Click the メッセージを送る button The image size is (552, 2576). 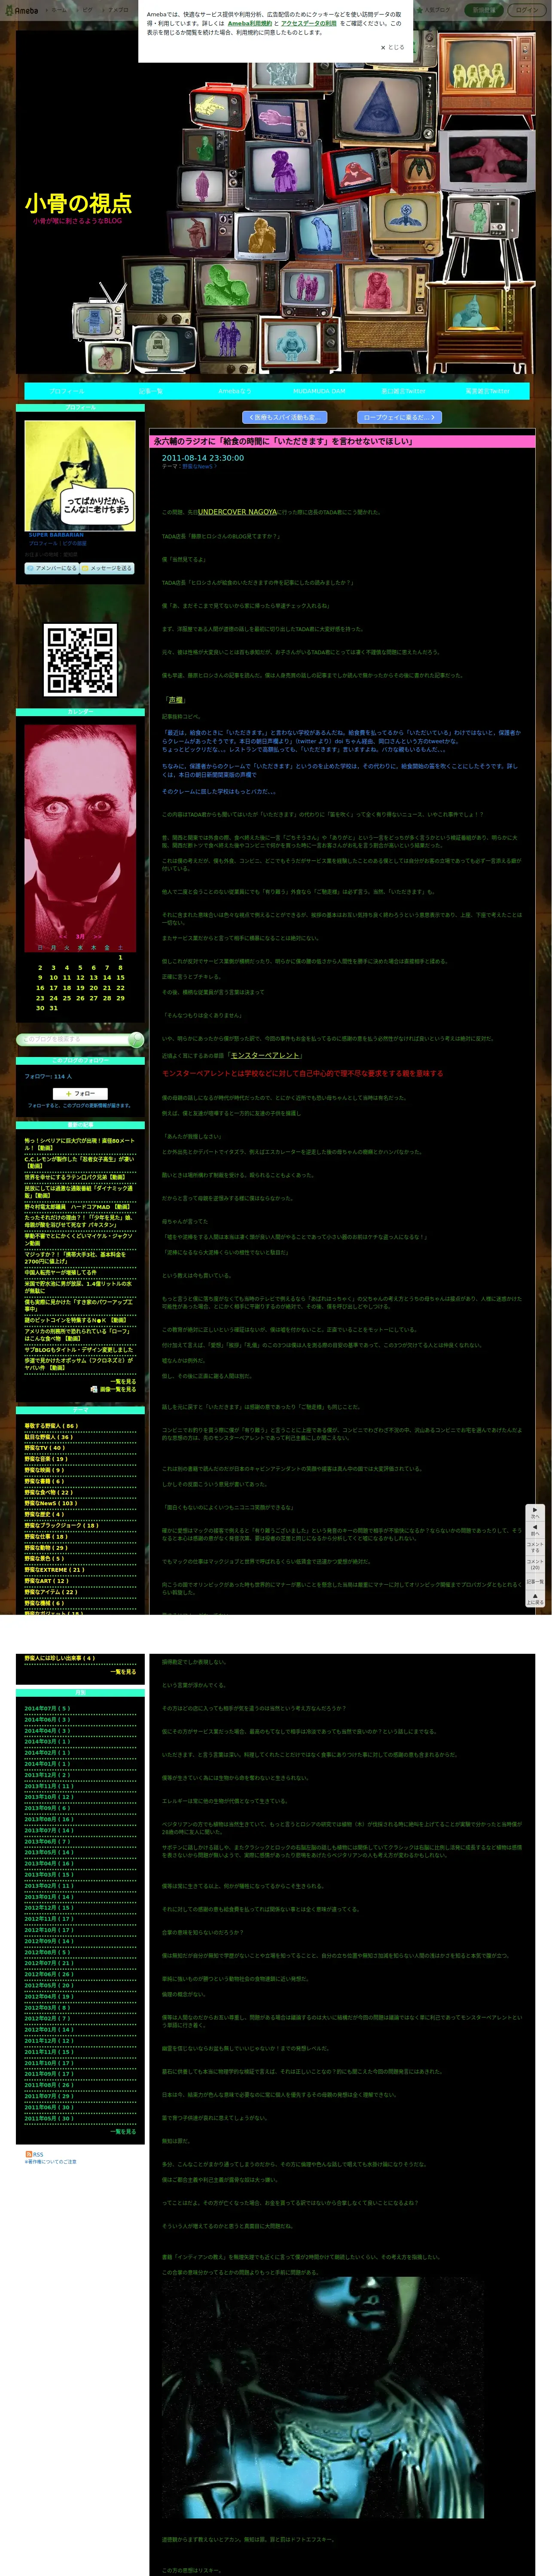click(x=107, y=568)
